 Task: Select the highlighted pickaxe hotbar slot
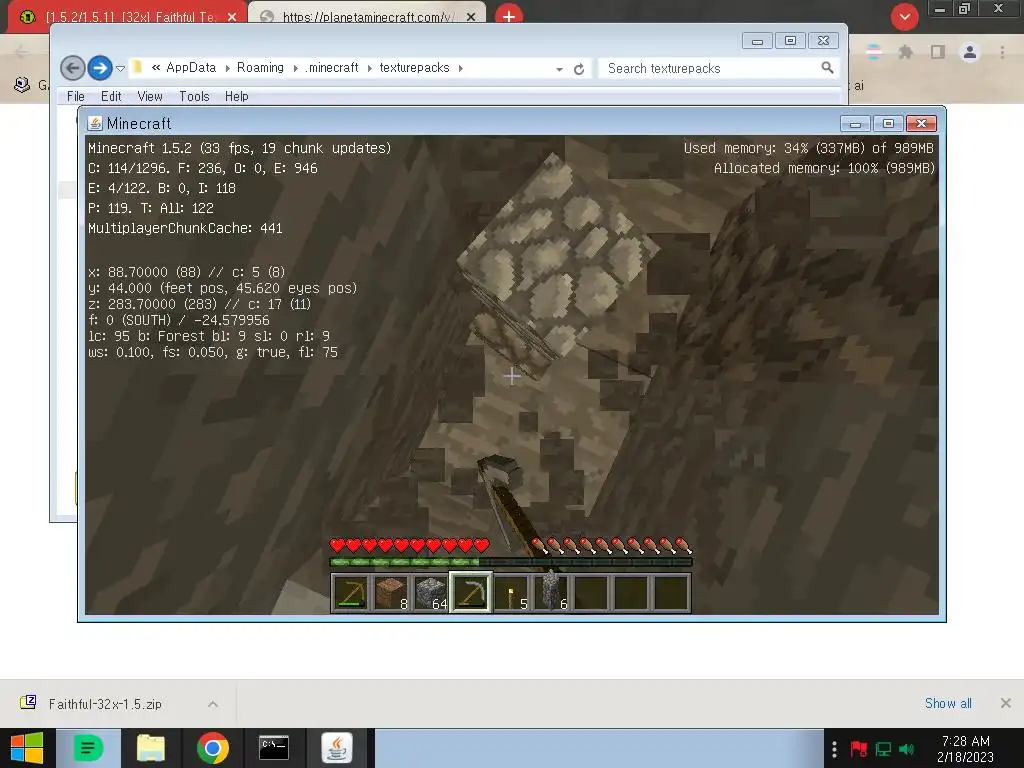tap(471, 593)
